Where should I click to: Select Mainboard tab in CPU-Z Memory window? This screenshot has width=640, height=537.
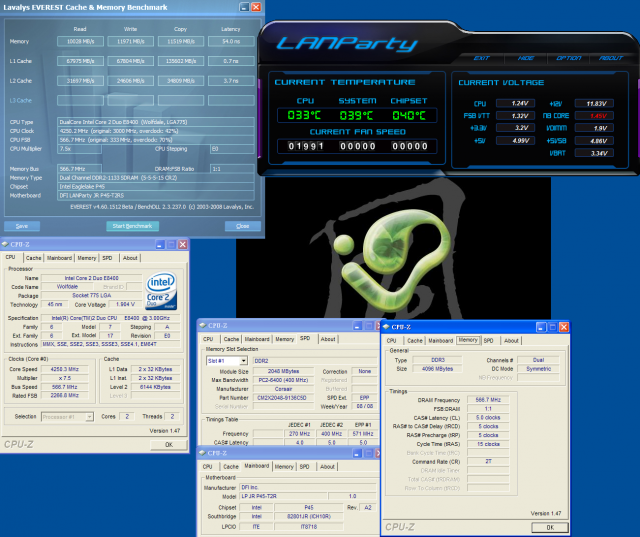(x=440, y=340)
